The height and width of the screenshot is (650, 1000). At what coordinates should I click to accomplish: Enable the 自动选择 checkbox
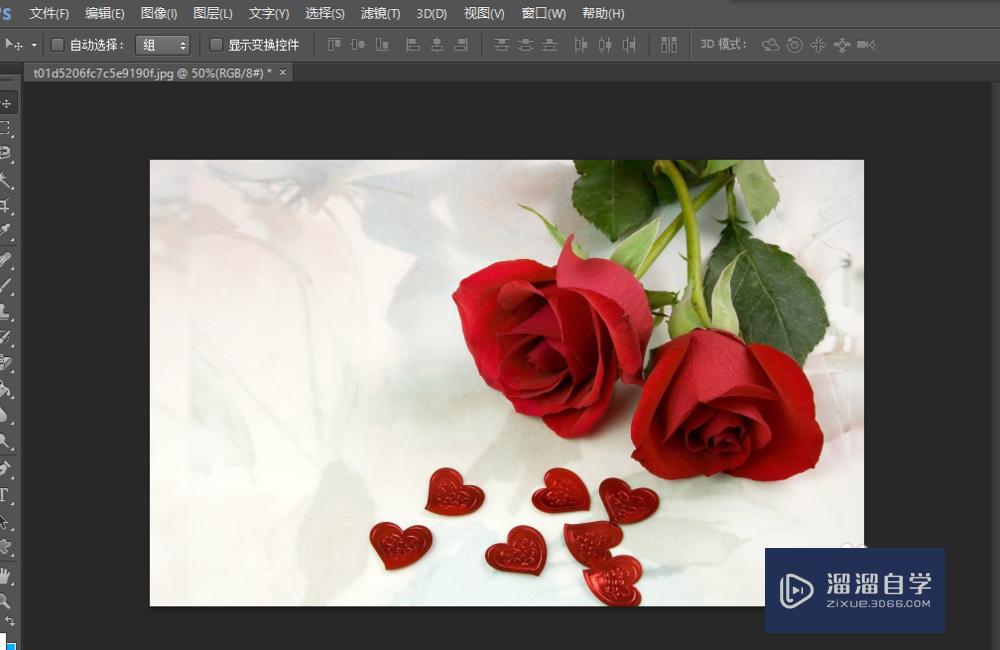pyautogui.click(x=57, y=45)
